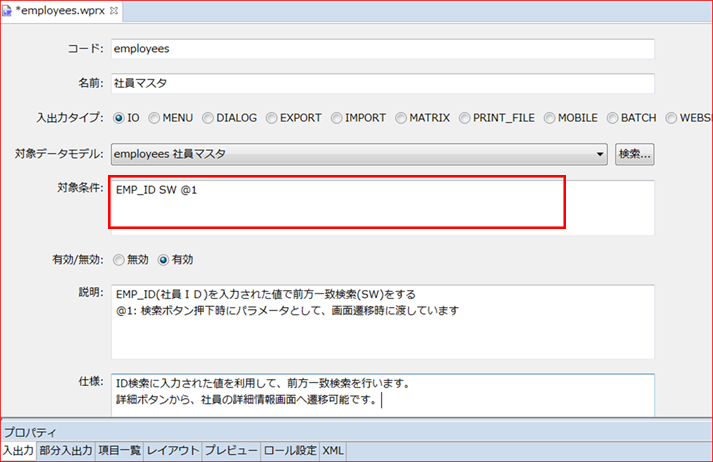The height and width of the screenshot is (462, 713).
Task: Set status to 無効 (disabled)
Action: click(x=119, y=259)
